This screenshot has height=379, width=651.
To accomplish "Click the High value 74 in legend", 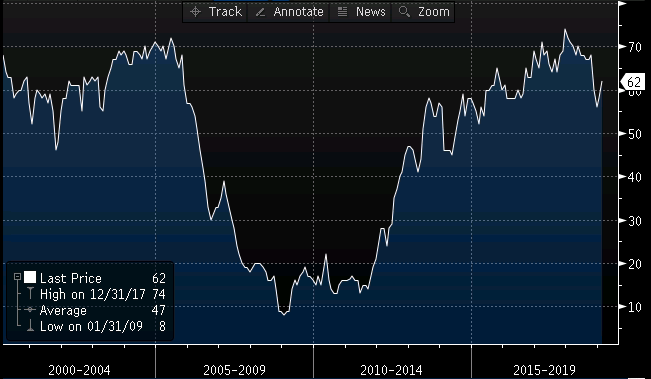I will (159, 294).
